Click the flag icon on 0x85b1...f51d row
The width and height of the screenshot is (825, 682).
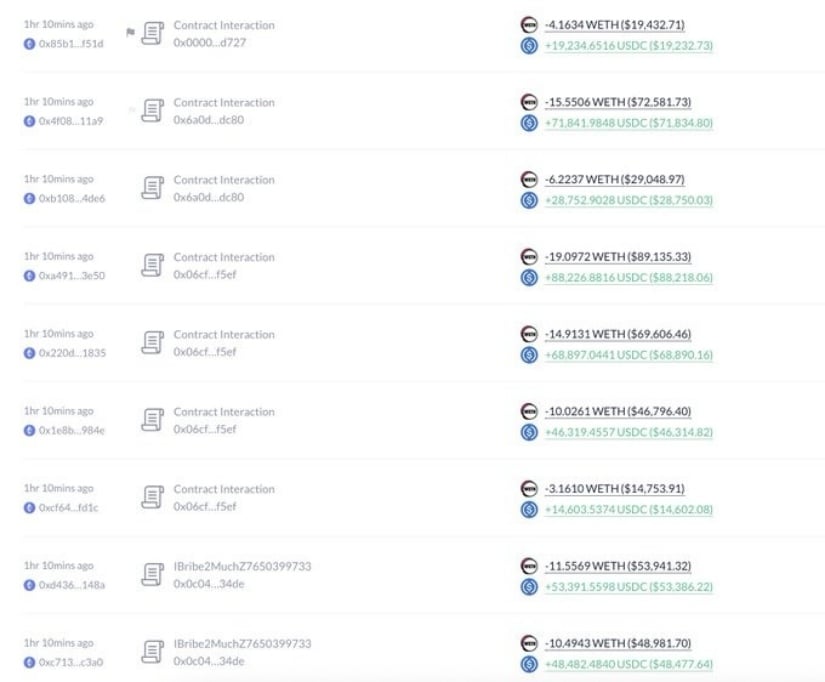point(130,33)
